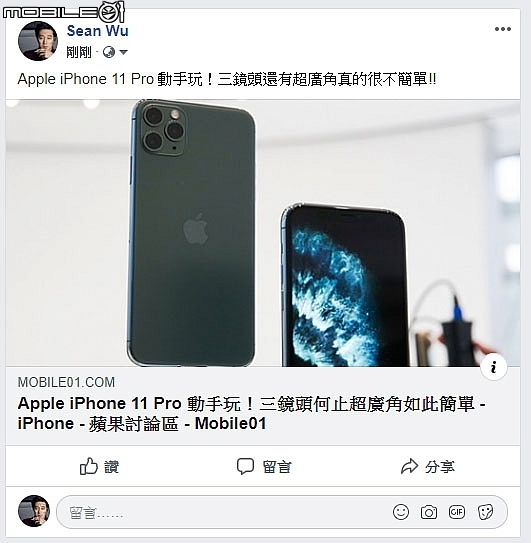Click the thumbs-up like icon

[x=89, y=466]
